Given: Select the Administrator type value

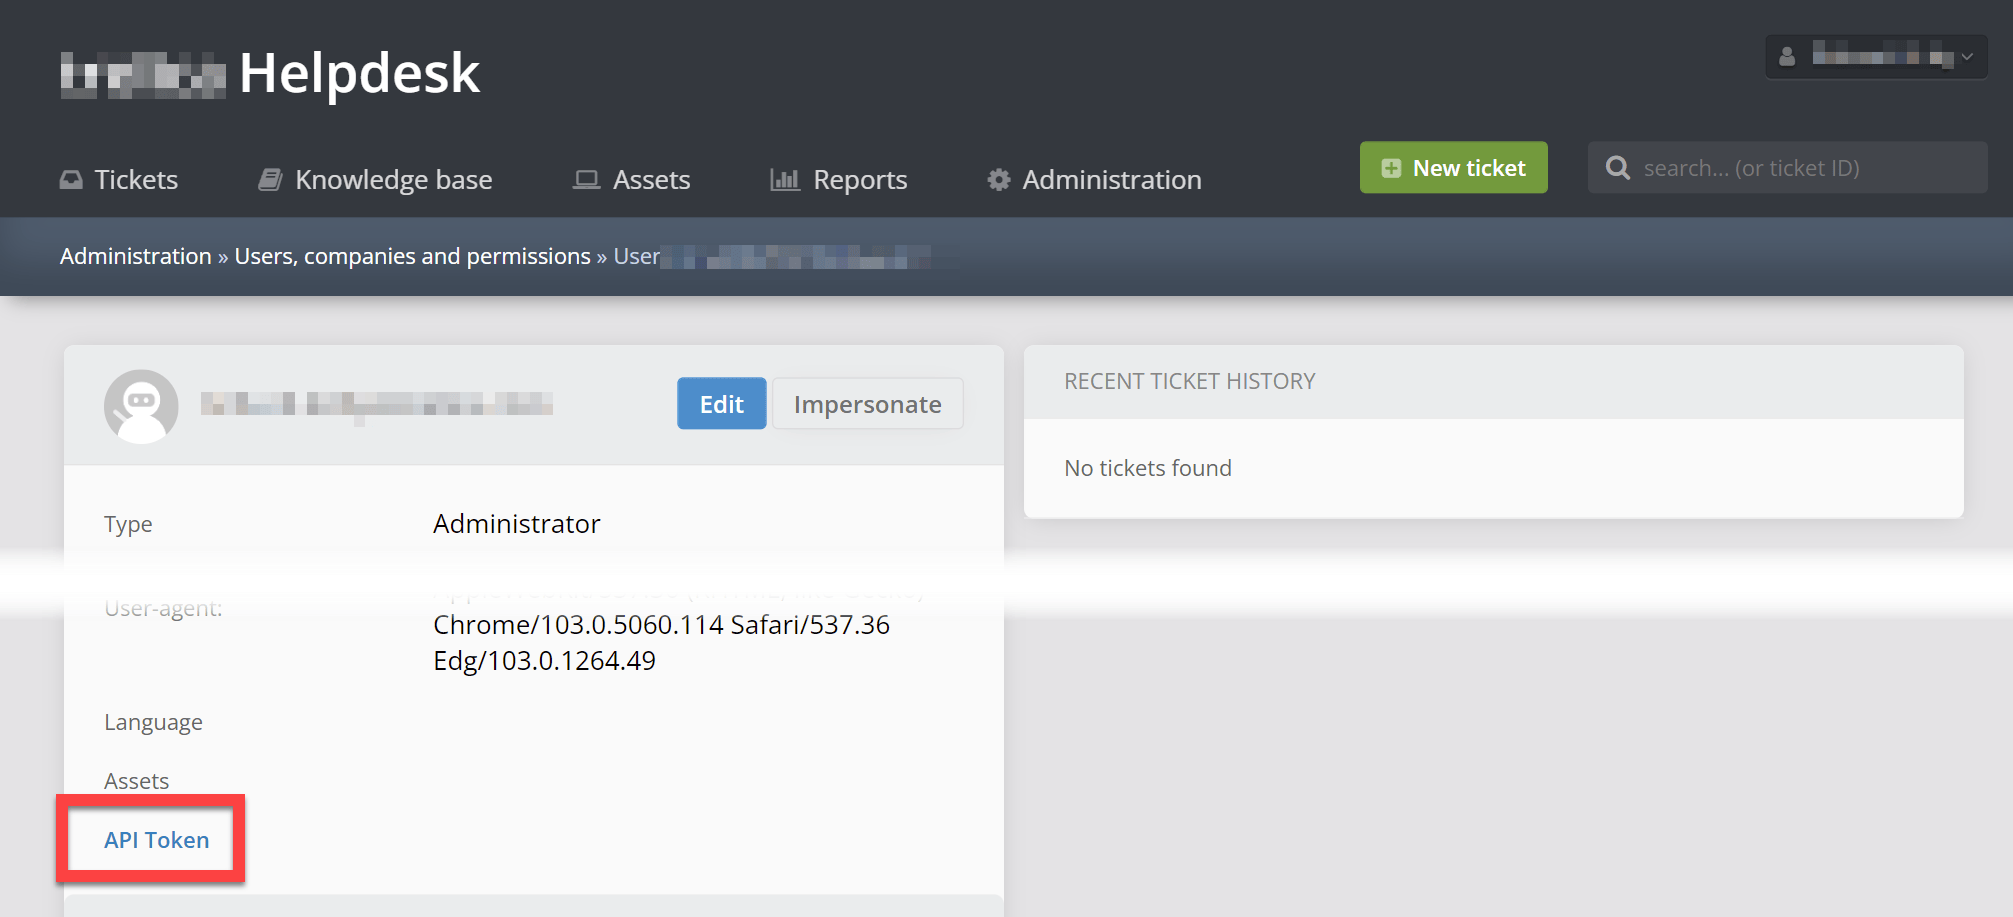Looking at the screenshot, I should click(516, 524).
